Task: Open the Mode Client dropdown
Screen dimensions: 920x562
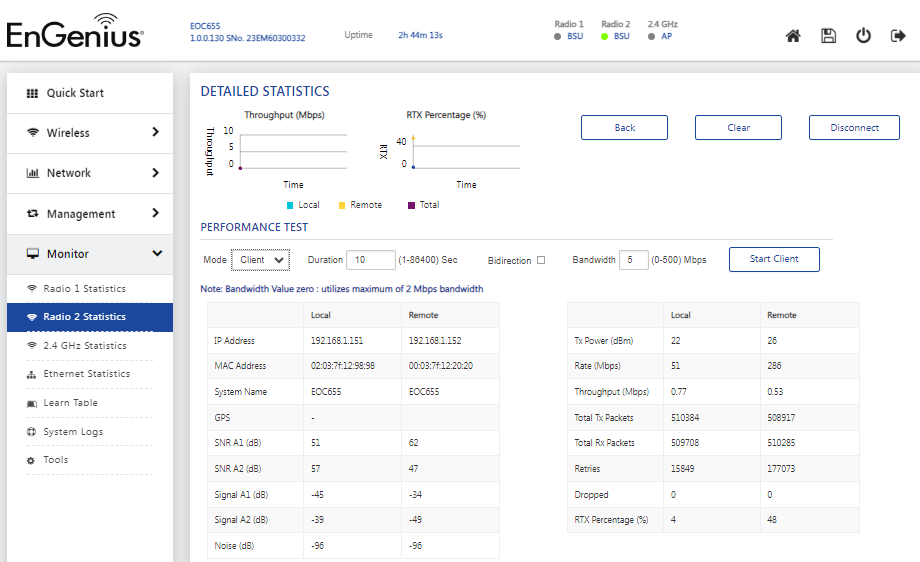Action: 261,260
